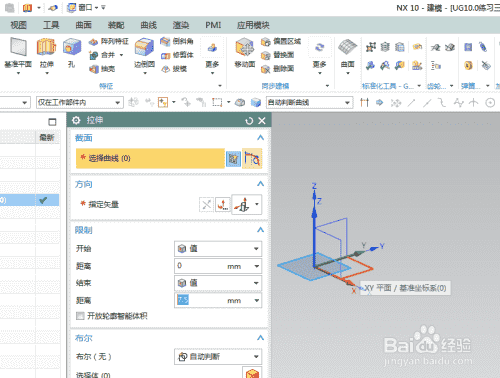
Task: Click the Datum Plane (基准平面) icon
Action: coord(18,47)
